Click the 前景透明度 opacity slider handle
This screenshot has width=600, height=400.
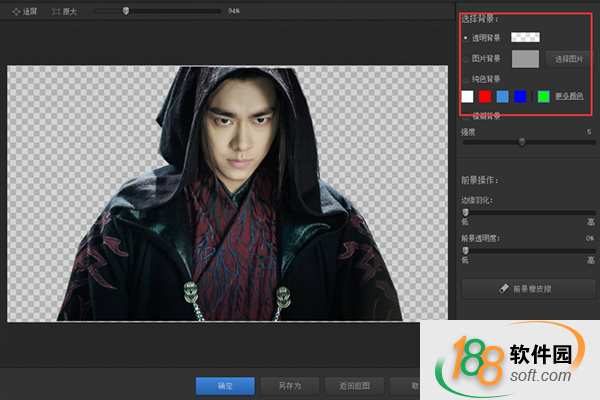(x=465, y=251)
